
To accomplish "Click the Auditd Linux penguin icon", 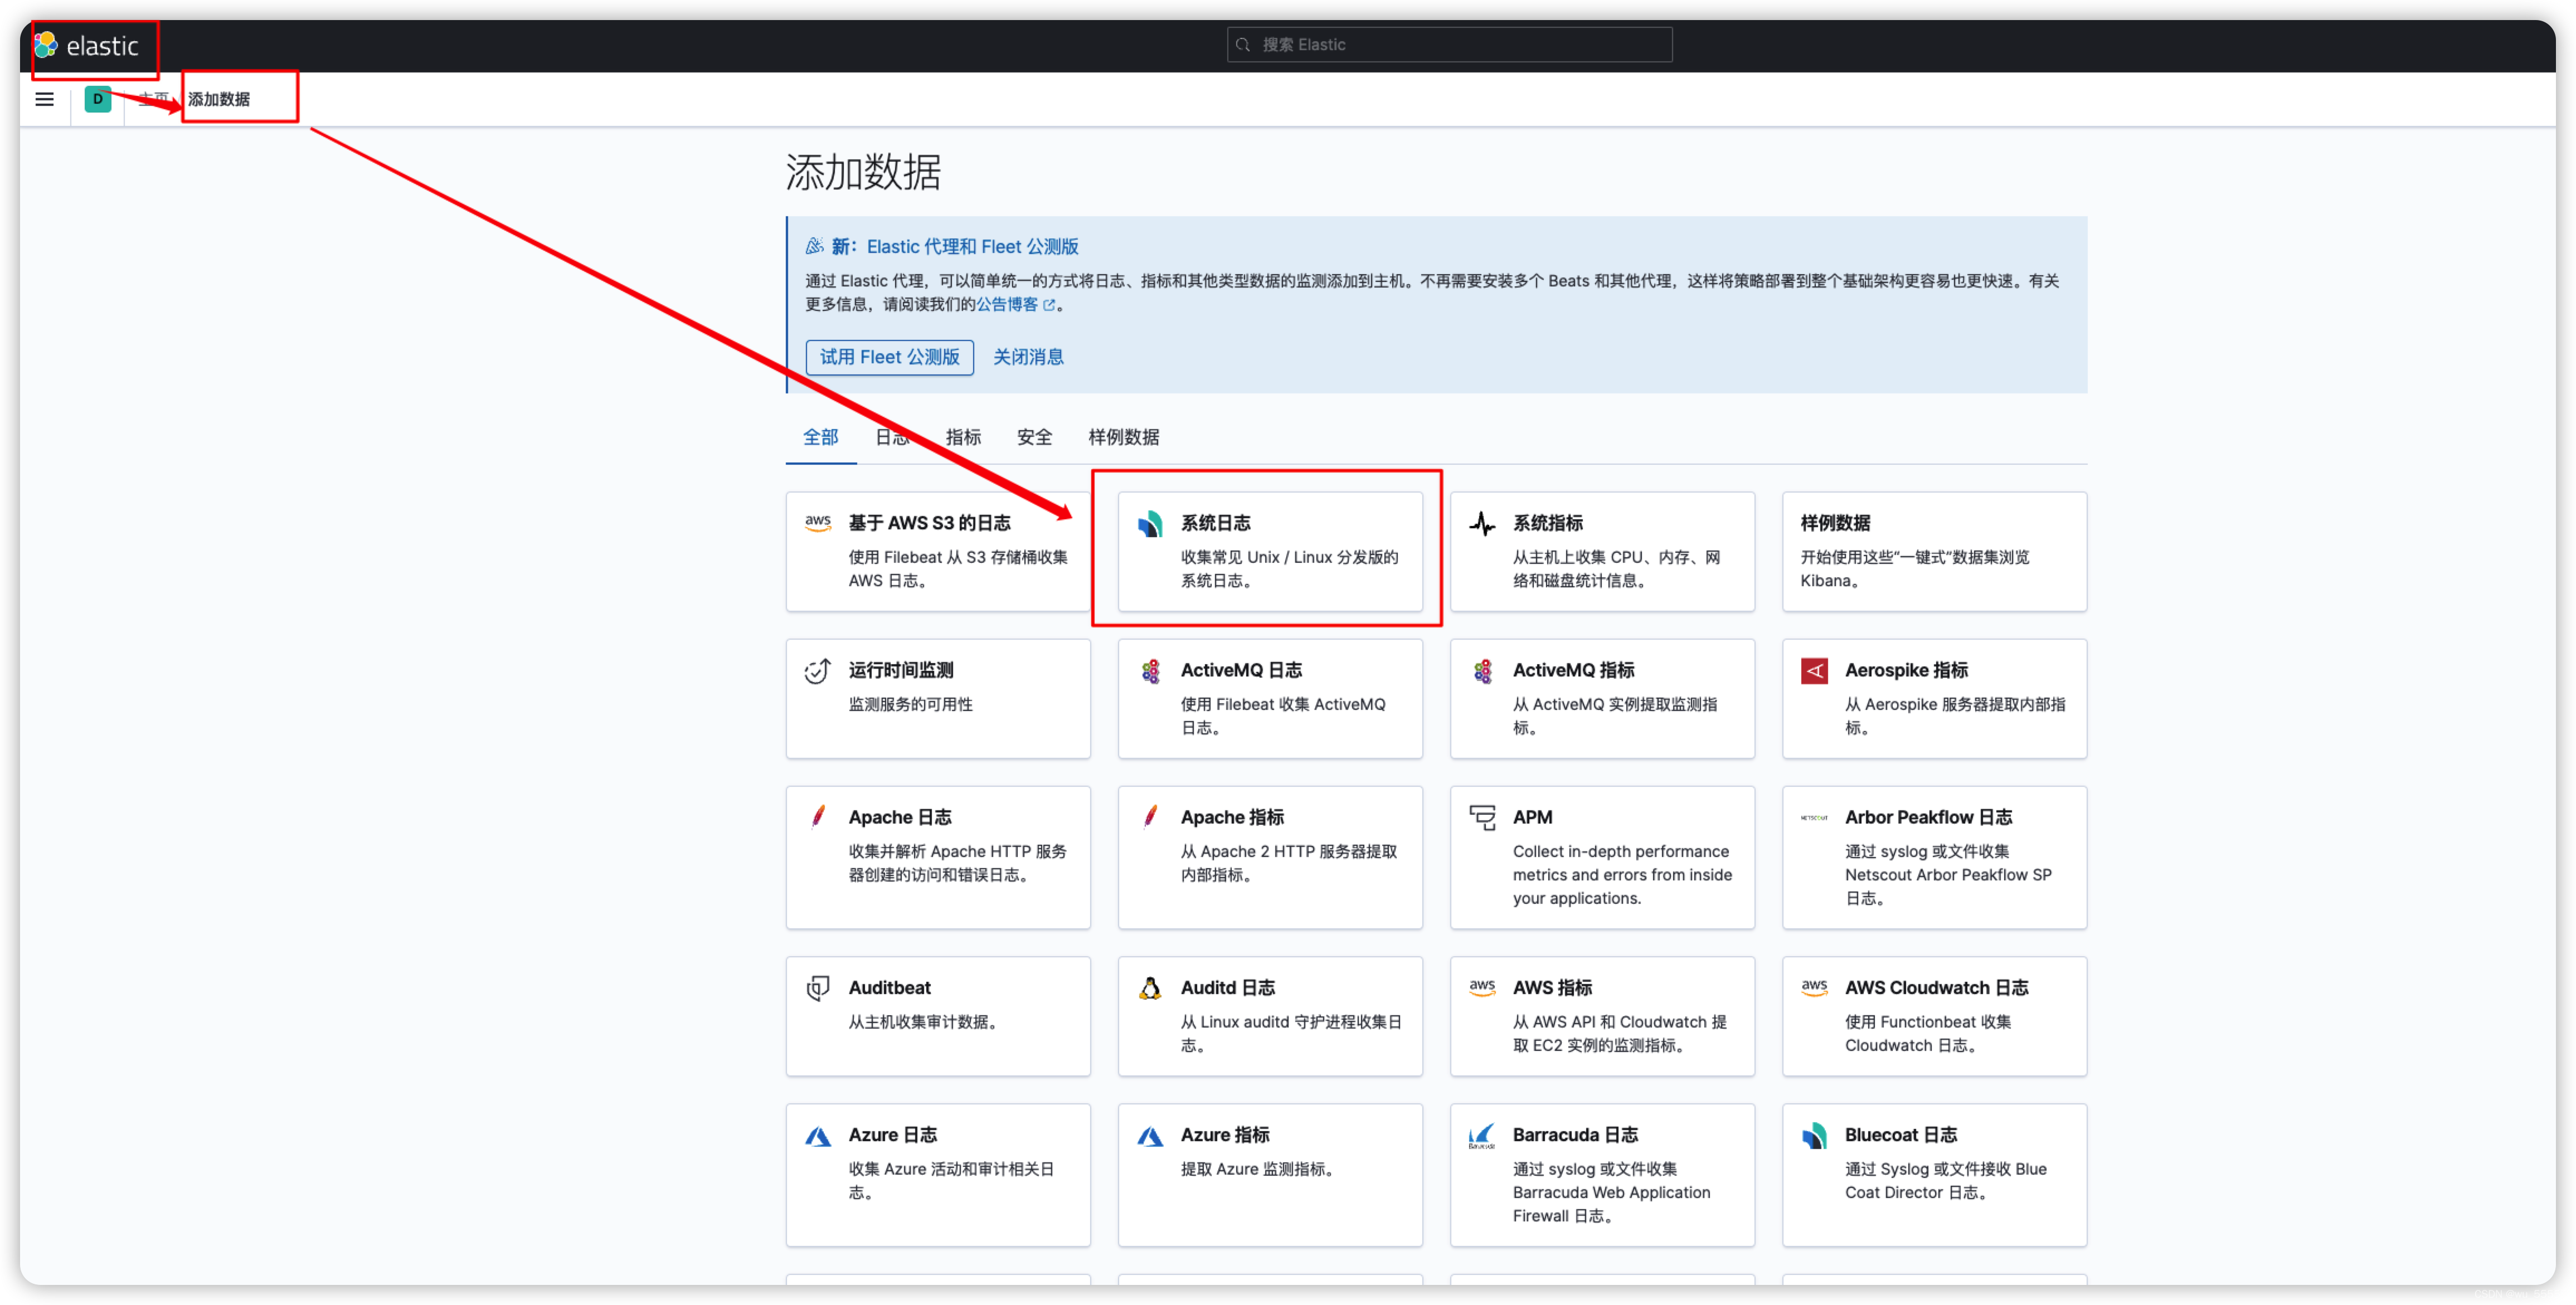I will point(1150,988).
